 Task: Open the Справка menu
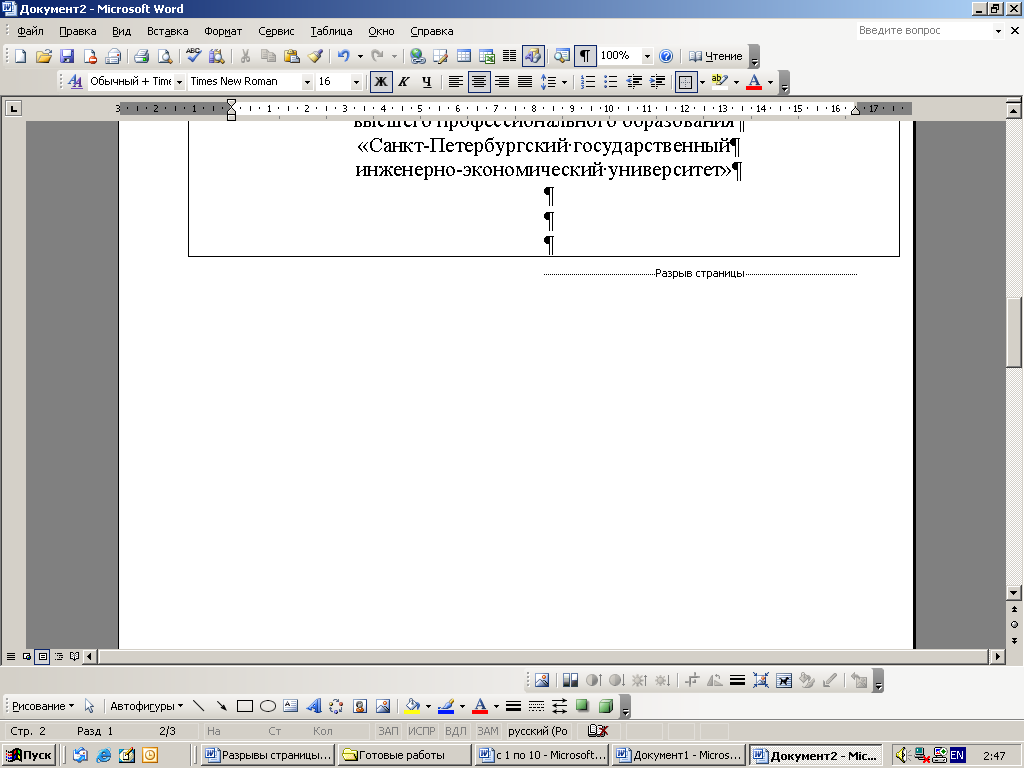[x=432, y=31]
